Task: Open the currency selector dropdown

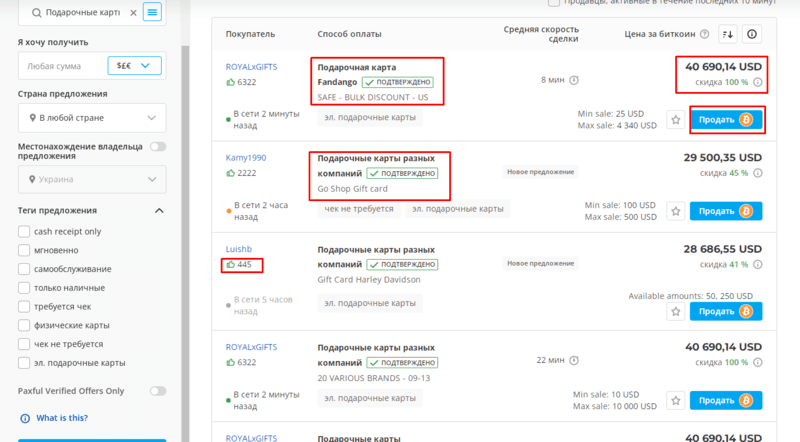Action: point(134,66)
